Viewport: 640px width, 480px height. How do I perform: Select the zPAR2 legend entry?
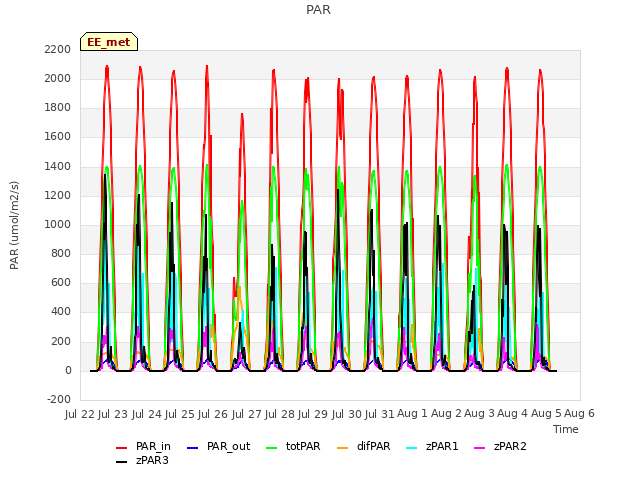point(500,447)
